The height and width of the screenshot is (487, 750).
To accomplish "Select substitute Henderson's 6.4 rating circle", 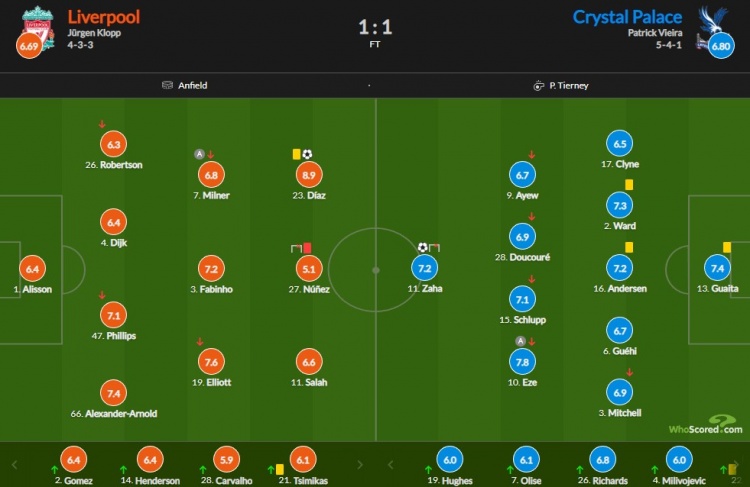I will (149, 461).
